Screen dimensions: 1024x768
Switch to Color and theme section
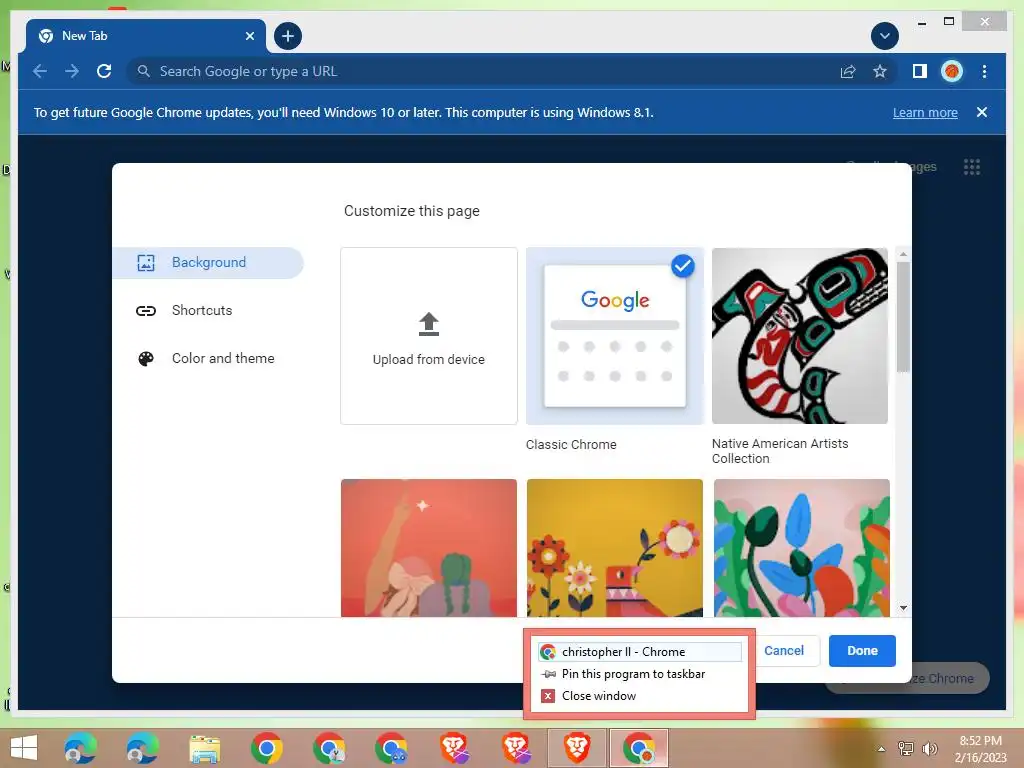[x=208, y=359]
